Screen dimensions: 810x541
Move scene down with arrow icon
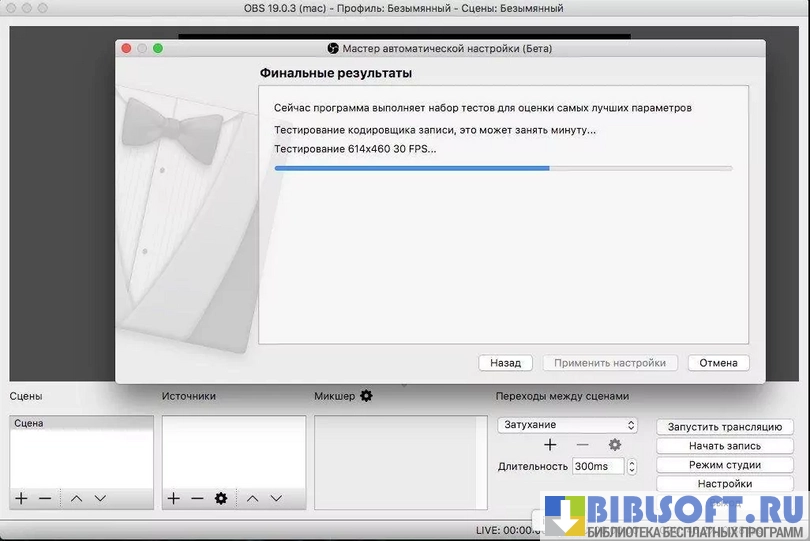click(100, 498)
